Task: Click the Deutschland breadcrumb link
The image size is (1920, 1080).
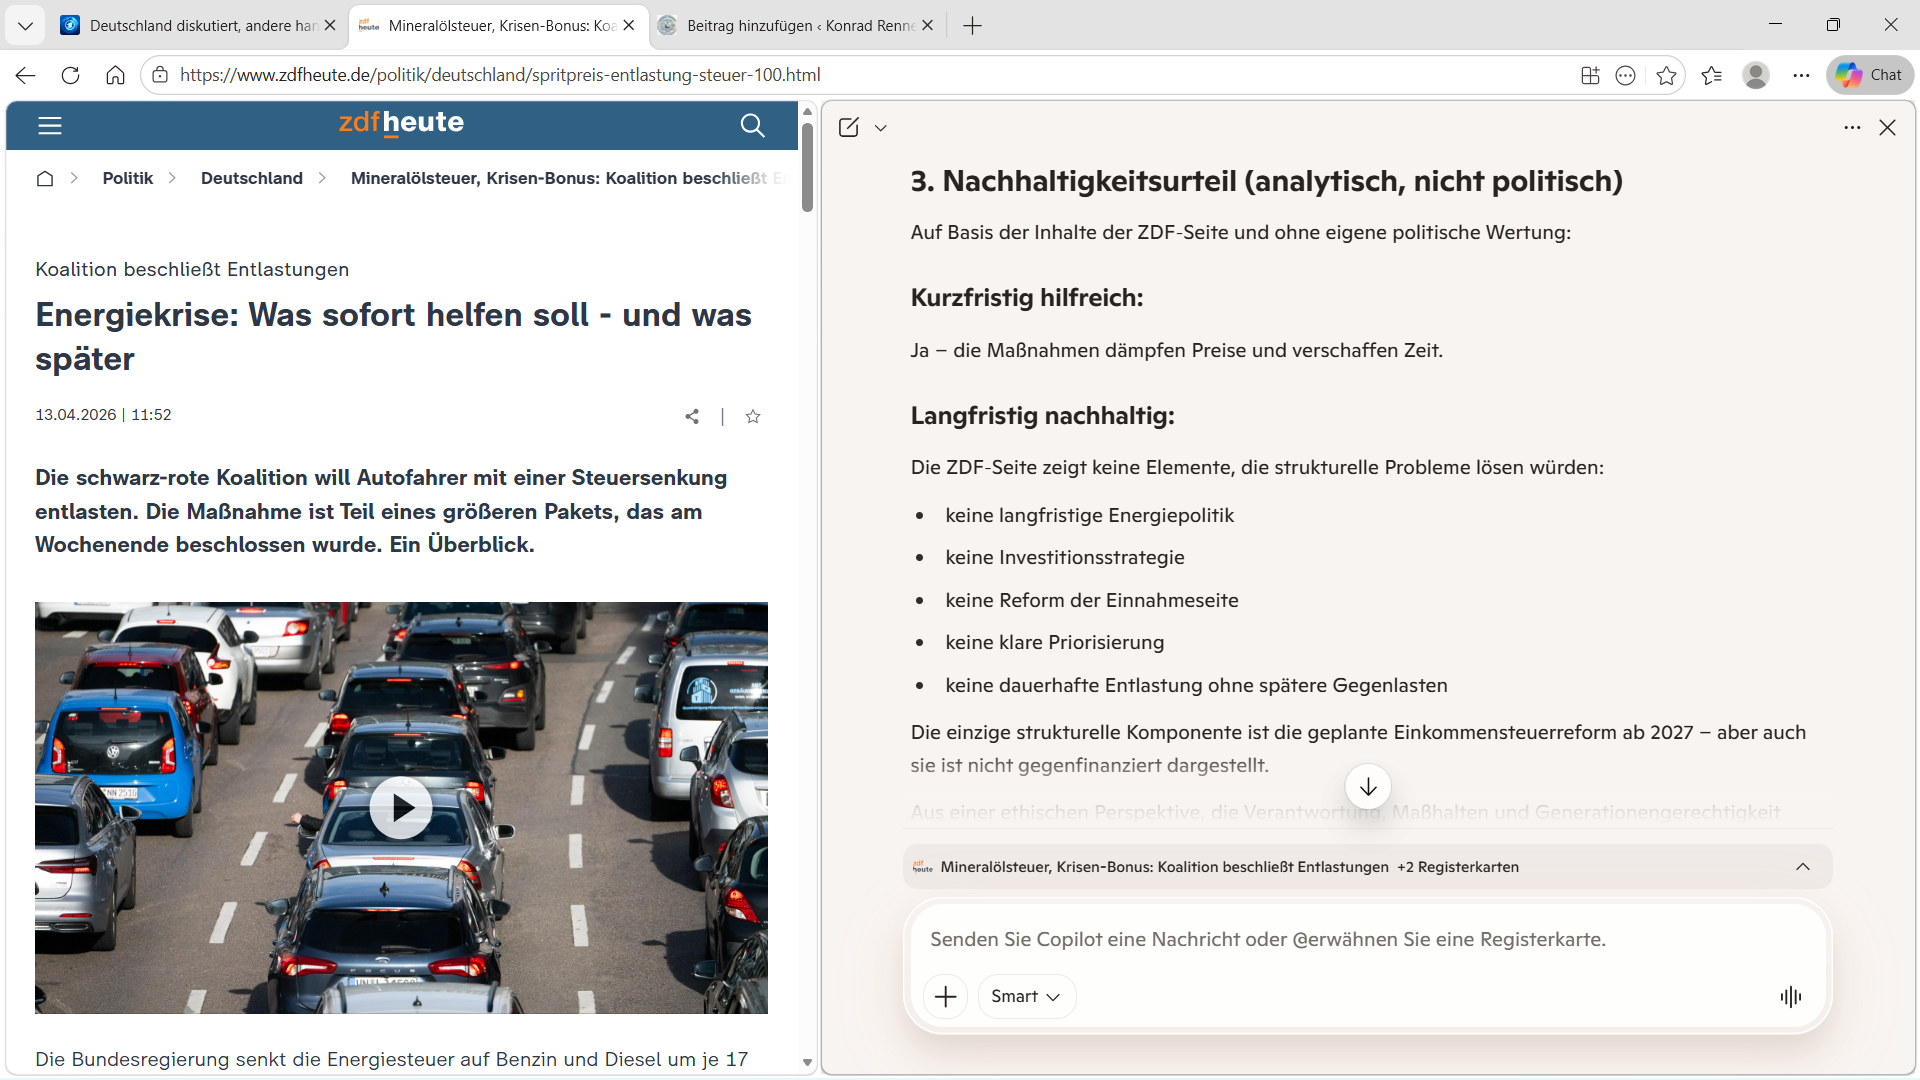Action: coord(251,178)
